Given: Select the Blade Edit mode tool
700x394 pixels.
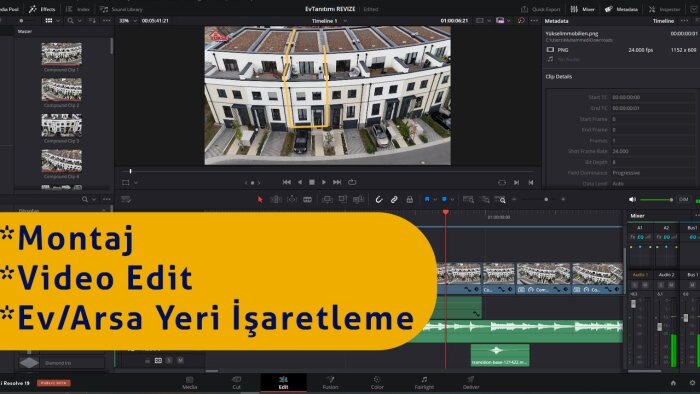Looking at the screenshot, I should tap(308, 199).
